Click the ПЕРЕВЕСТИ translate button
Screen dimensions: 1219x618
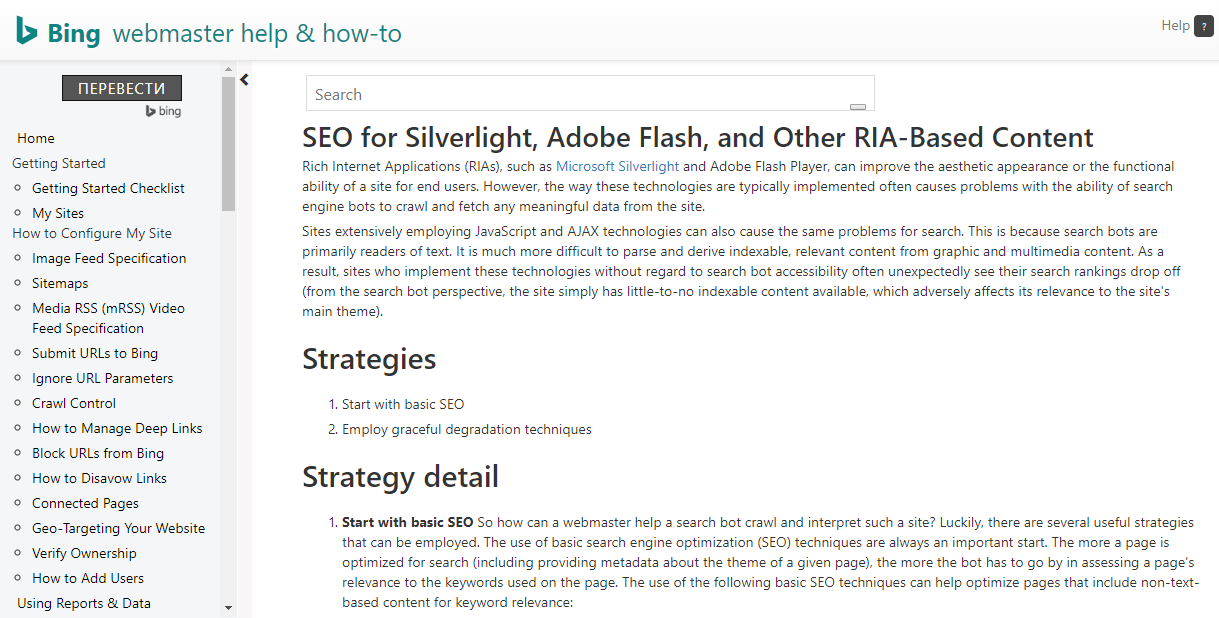pyautogui.click(x=122, y=88)
